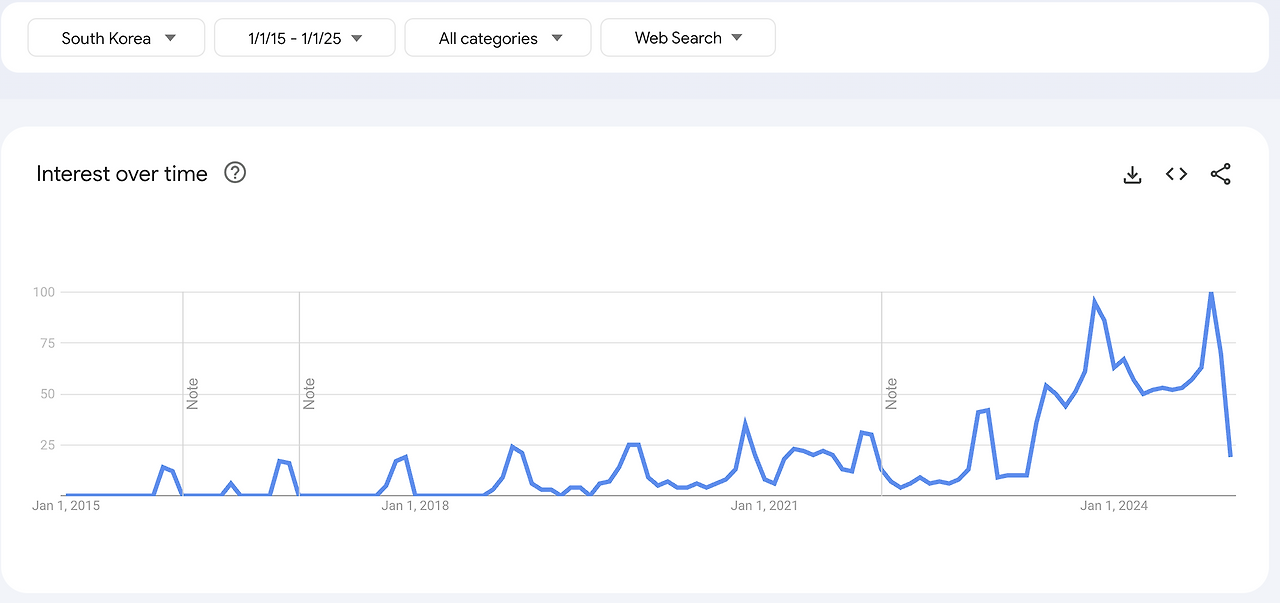
Task: Click the arrow beside Web Search
Action: [737, 38]
